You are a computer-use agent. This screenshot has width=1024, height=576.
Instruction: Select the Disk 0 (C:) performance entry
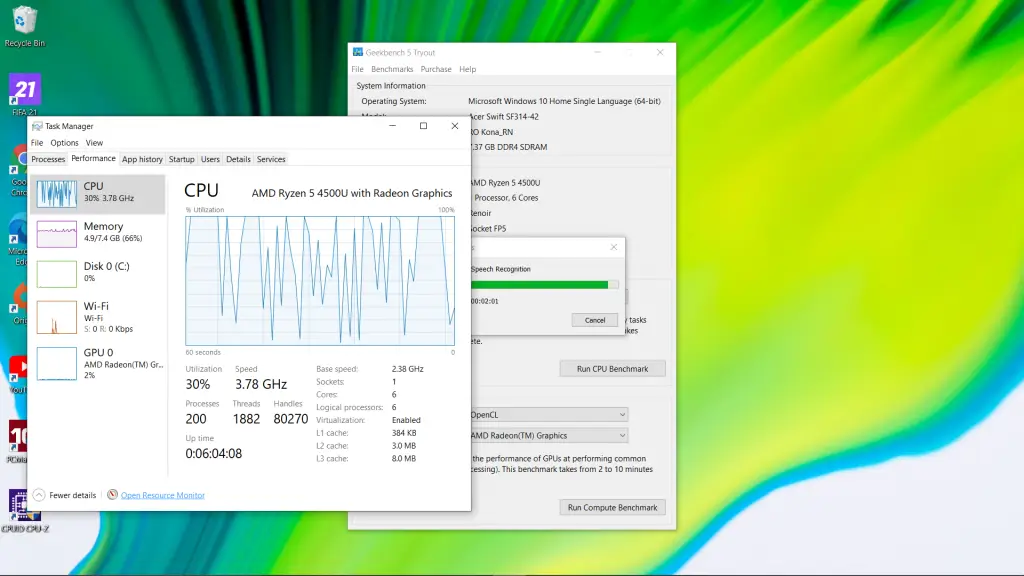coord(98,273)
